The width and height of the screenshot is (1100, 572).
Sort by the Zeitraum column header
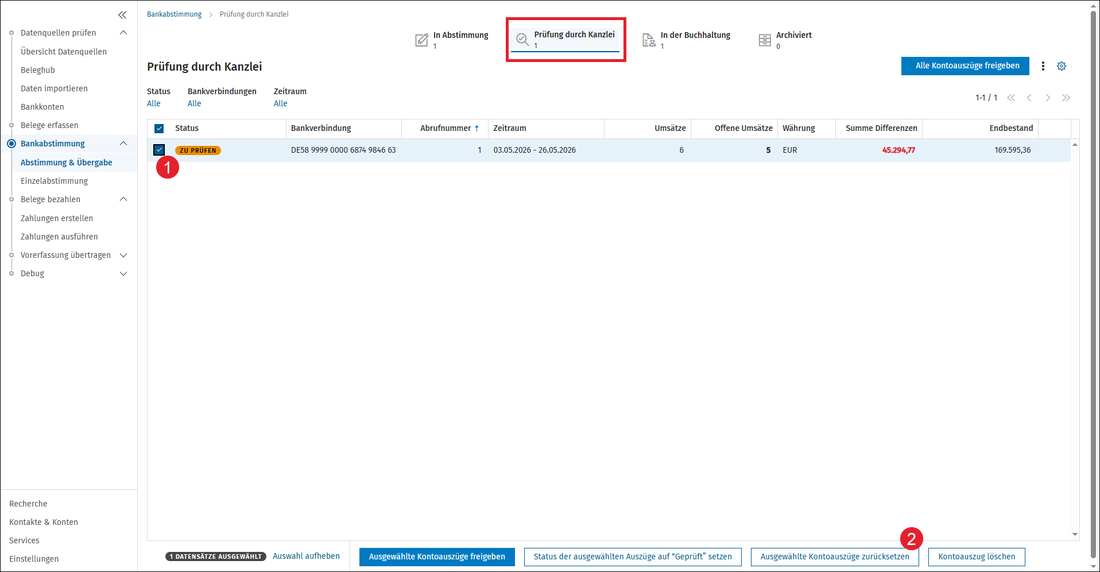509,128
